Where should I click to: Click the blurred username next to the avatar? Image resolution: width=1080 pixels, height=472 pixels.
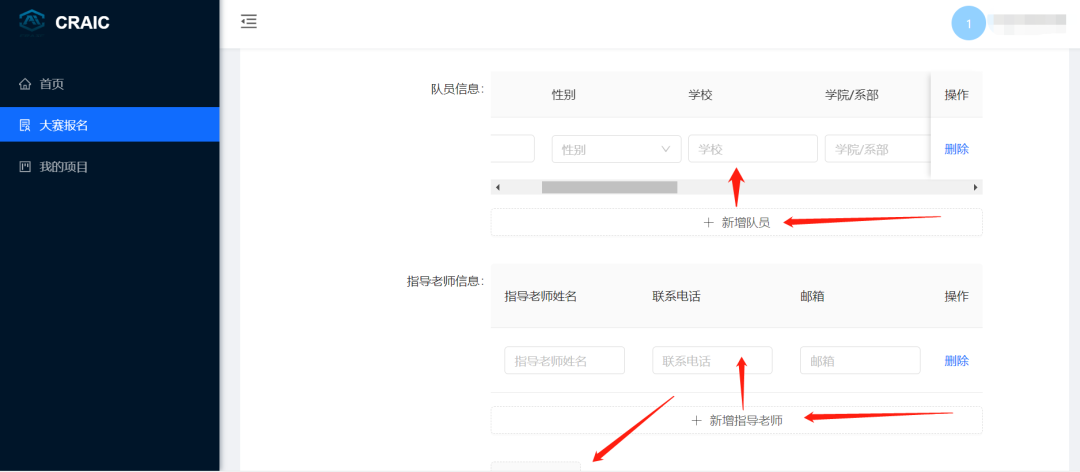tap(1027, 23)
